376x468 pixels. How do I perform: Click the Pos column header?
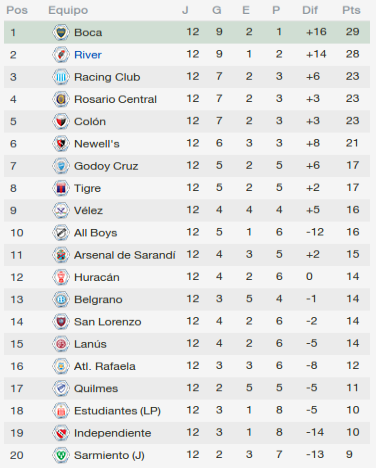point(17,10)
